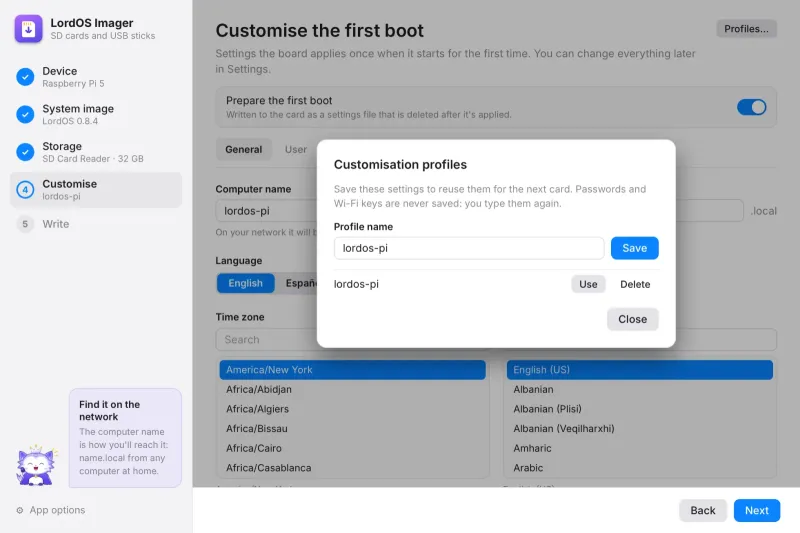Switch to the General tab
Image resolution: width=800 pixels, height=533 pixels.
[243, 149]
